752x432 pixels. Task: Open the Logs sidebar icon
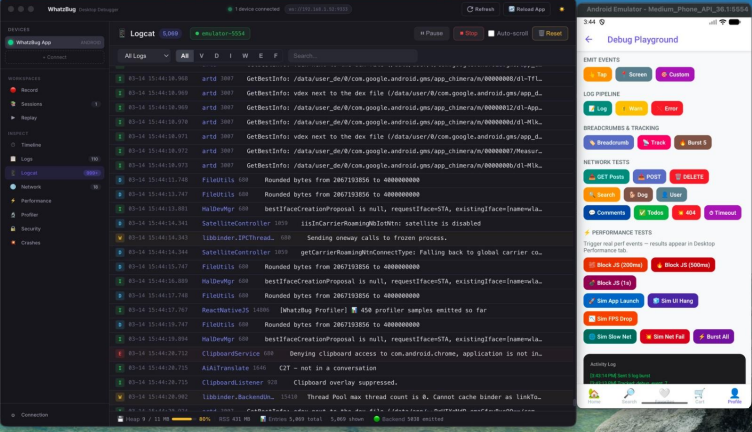(x=13, y=159)
